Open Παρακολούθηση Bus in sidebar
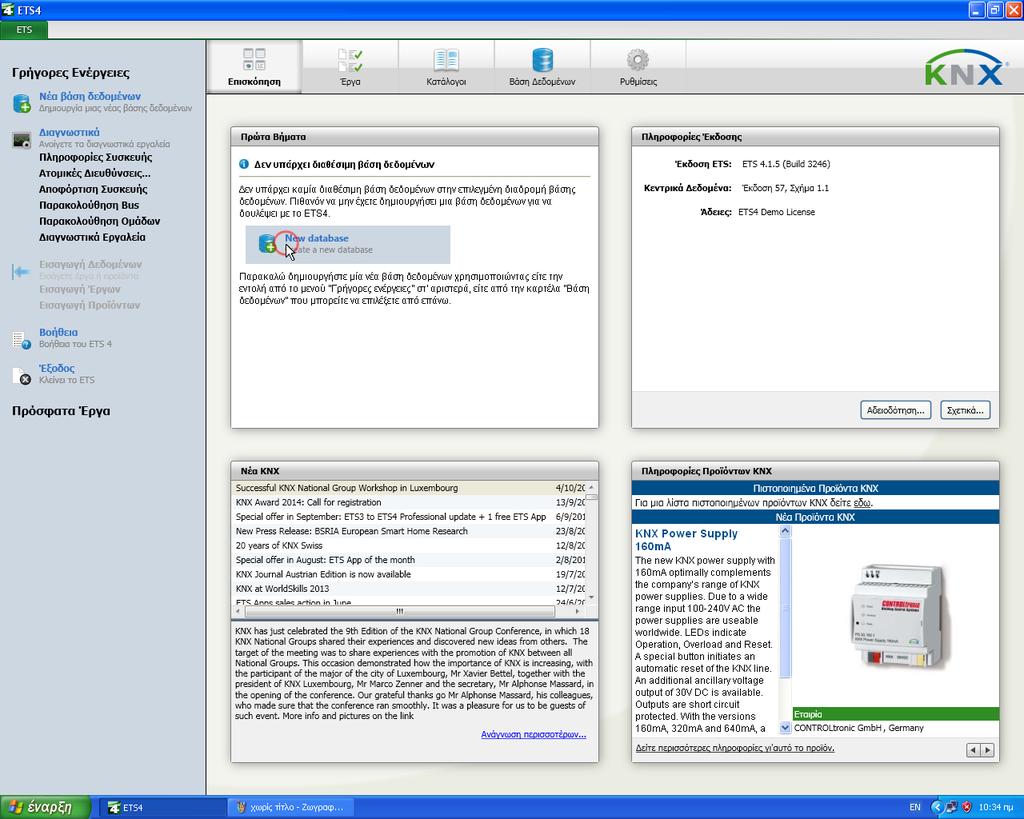 coord(89,205)
